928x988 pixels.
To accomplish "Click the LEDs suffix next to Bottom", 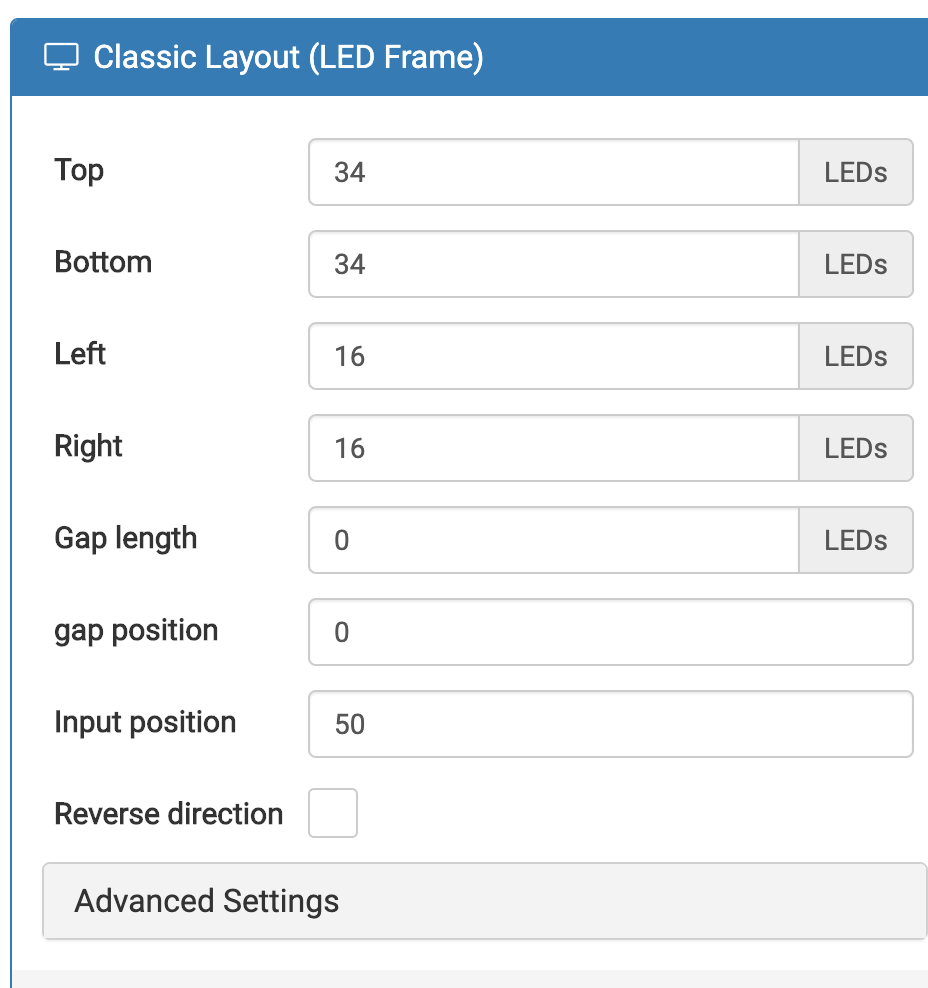I will point(856,264).
